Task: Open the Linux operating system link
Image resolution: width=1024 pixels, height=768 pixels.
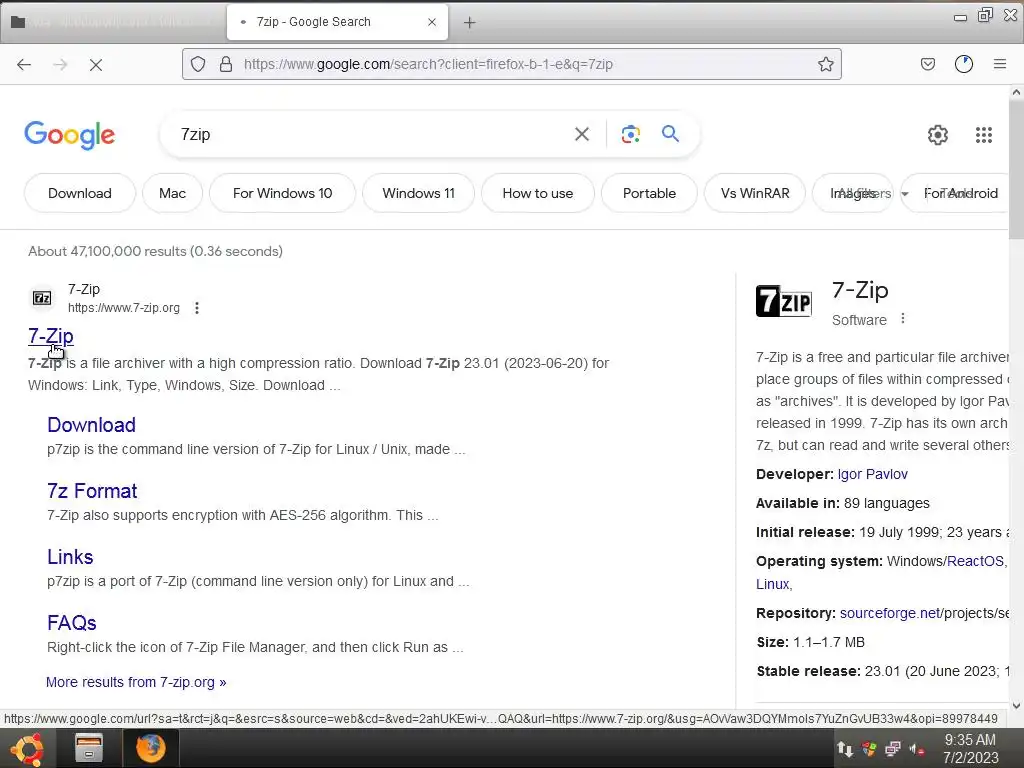Action: (x=773, y=584)
